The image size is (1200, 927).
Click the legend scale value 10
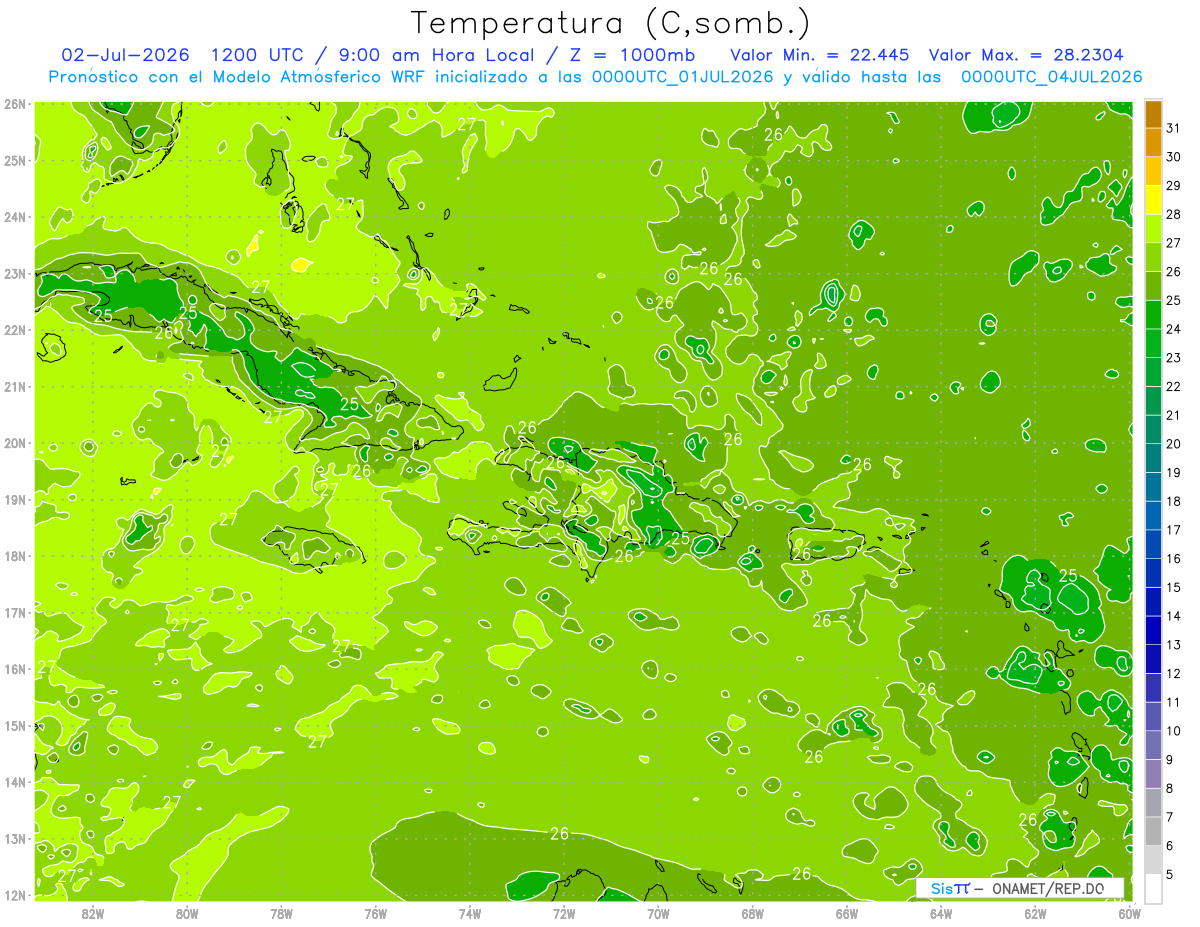(1173, 731)
